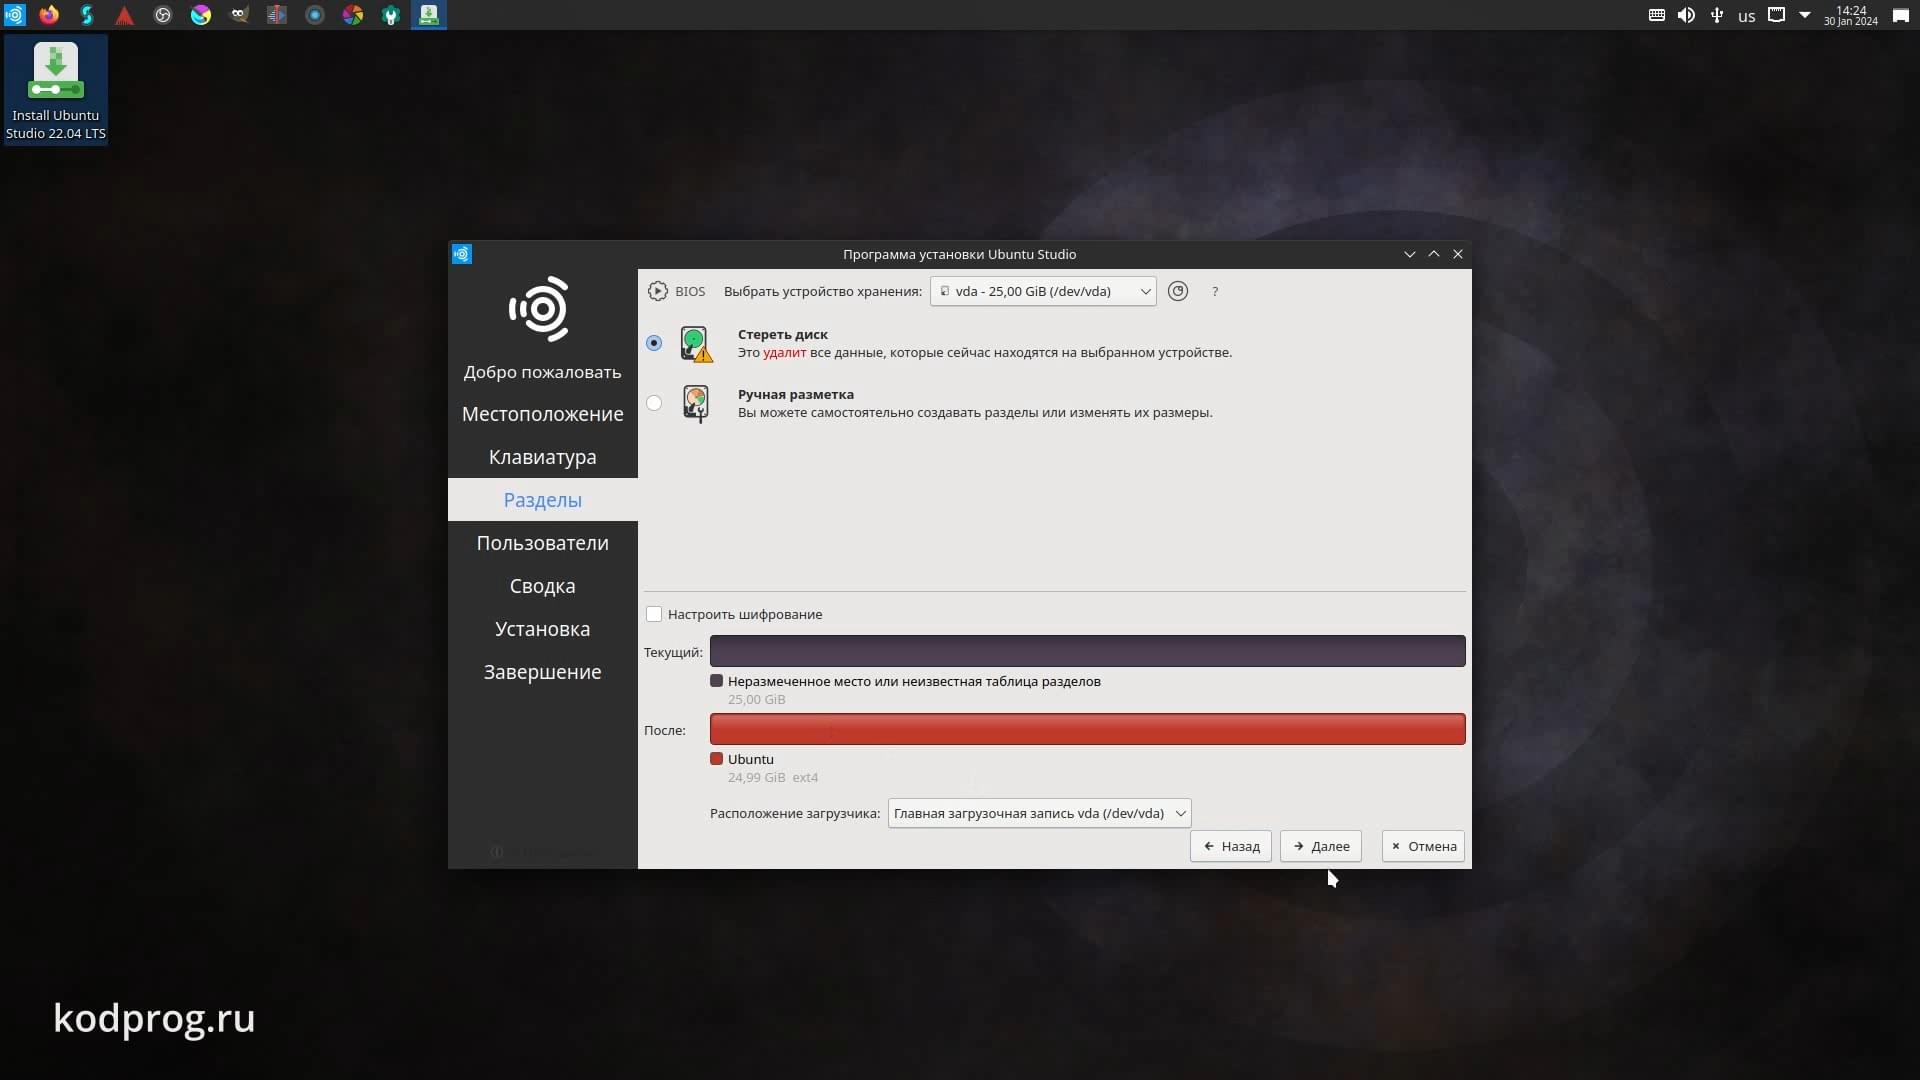Click the red 'После' partition bar
The height and width of the screenshot is (1080, 1920).
pyautogui.click(x=1088, y=729)
